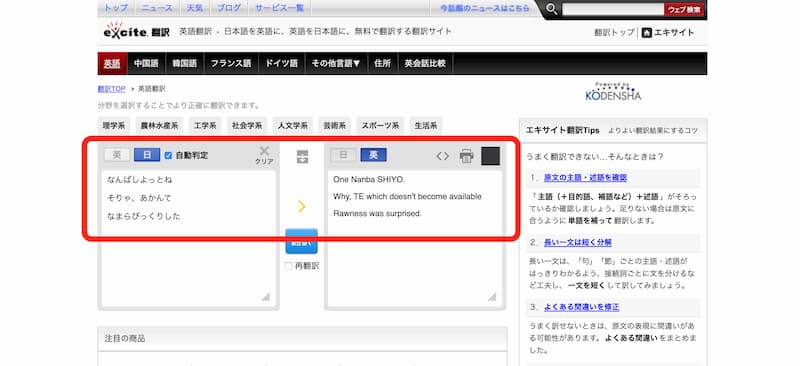This screenshot has height=366, width=800.
Task: Swap languages with the center switch icon
Action: point(302,157)
